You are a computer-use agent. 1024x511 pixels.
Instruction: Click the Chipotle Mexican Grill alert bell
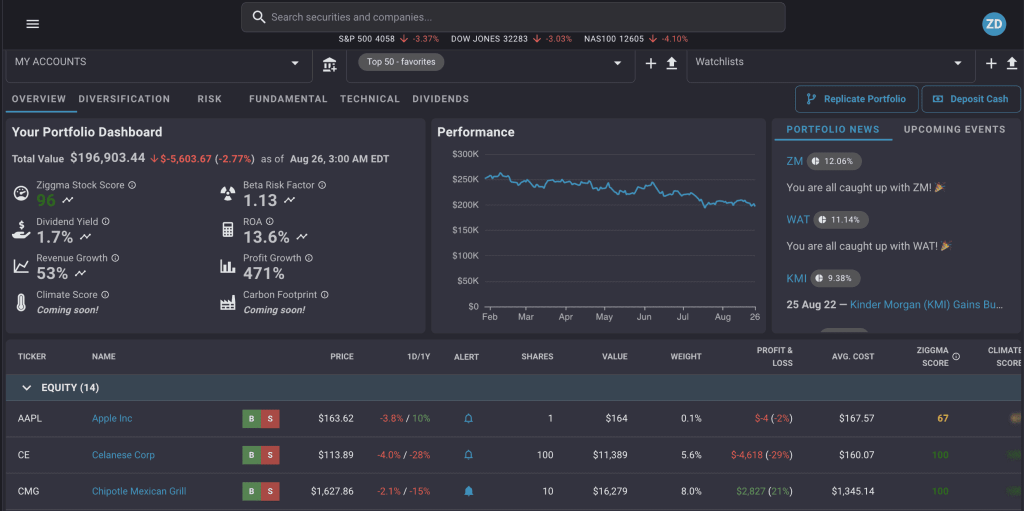point(468,491)
